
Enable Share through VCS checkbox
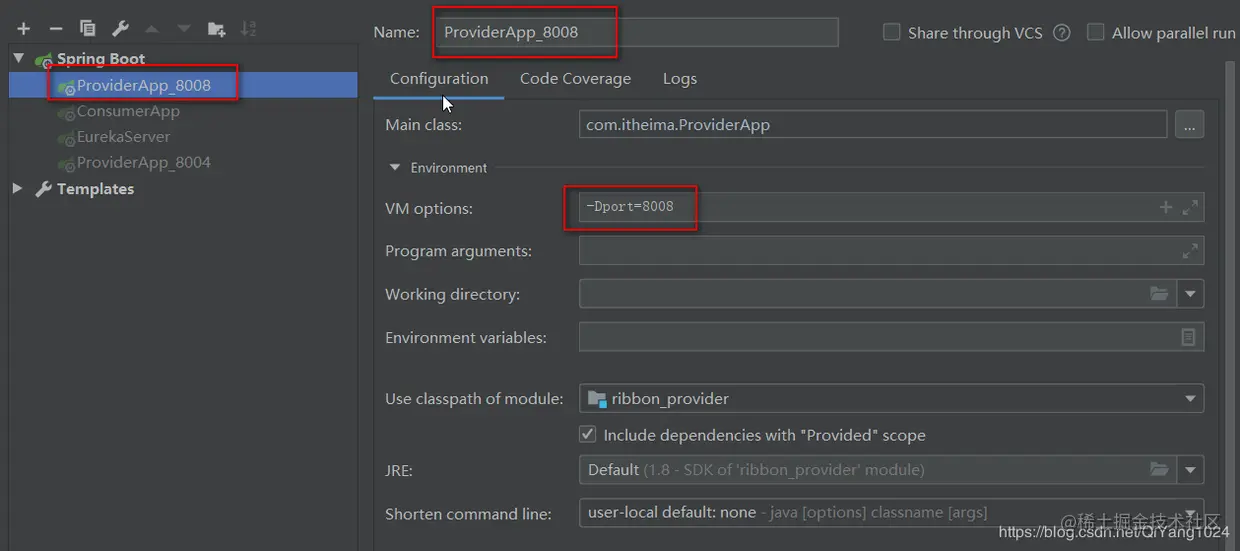tap(891, 32)
